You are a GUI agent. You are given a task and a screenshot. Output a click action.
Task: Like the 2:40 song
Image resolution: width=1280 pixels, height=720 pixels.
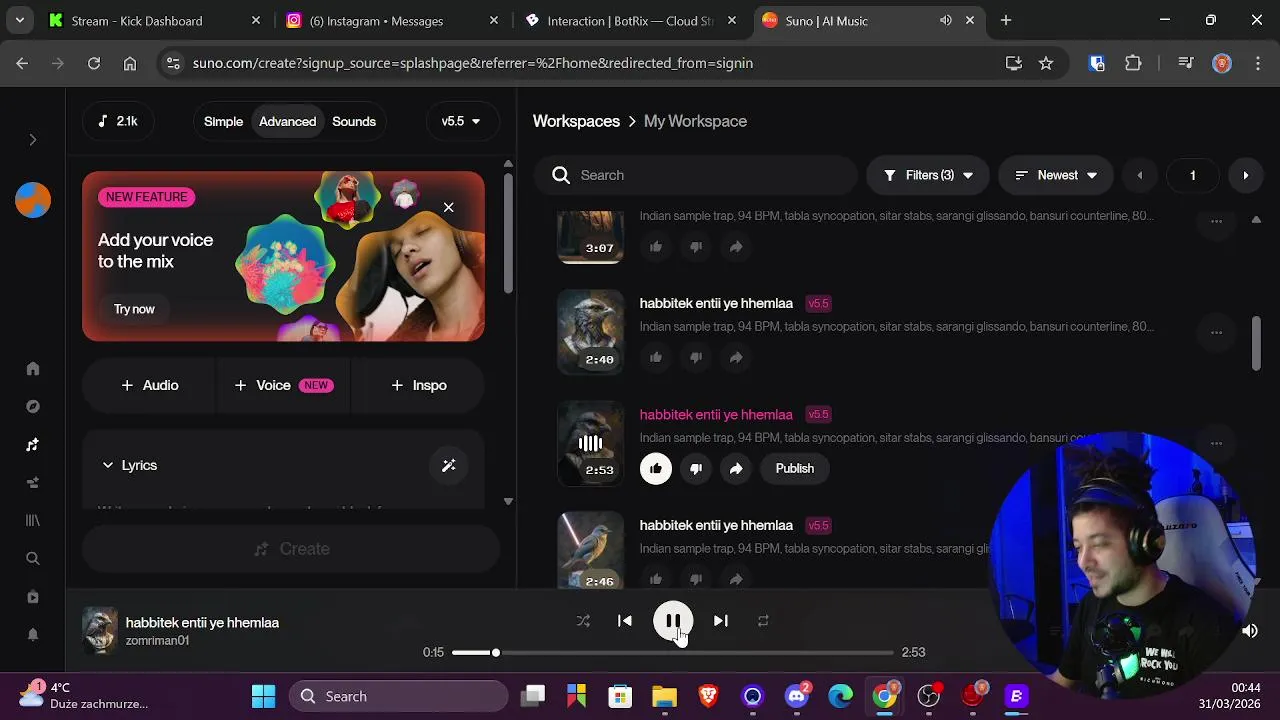coord(656,357)
